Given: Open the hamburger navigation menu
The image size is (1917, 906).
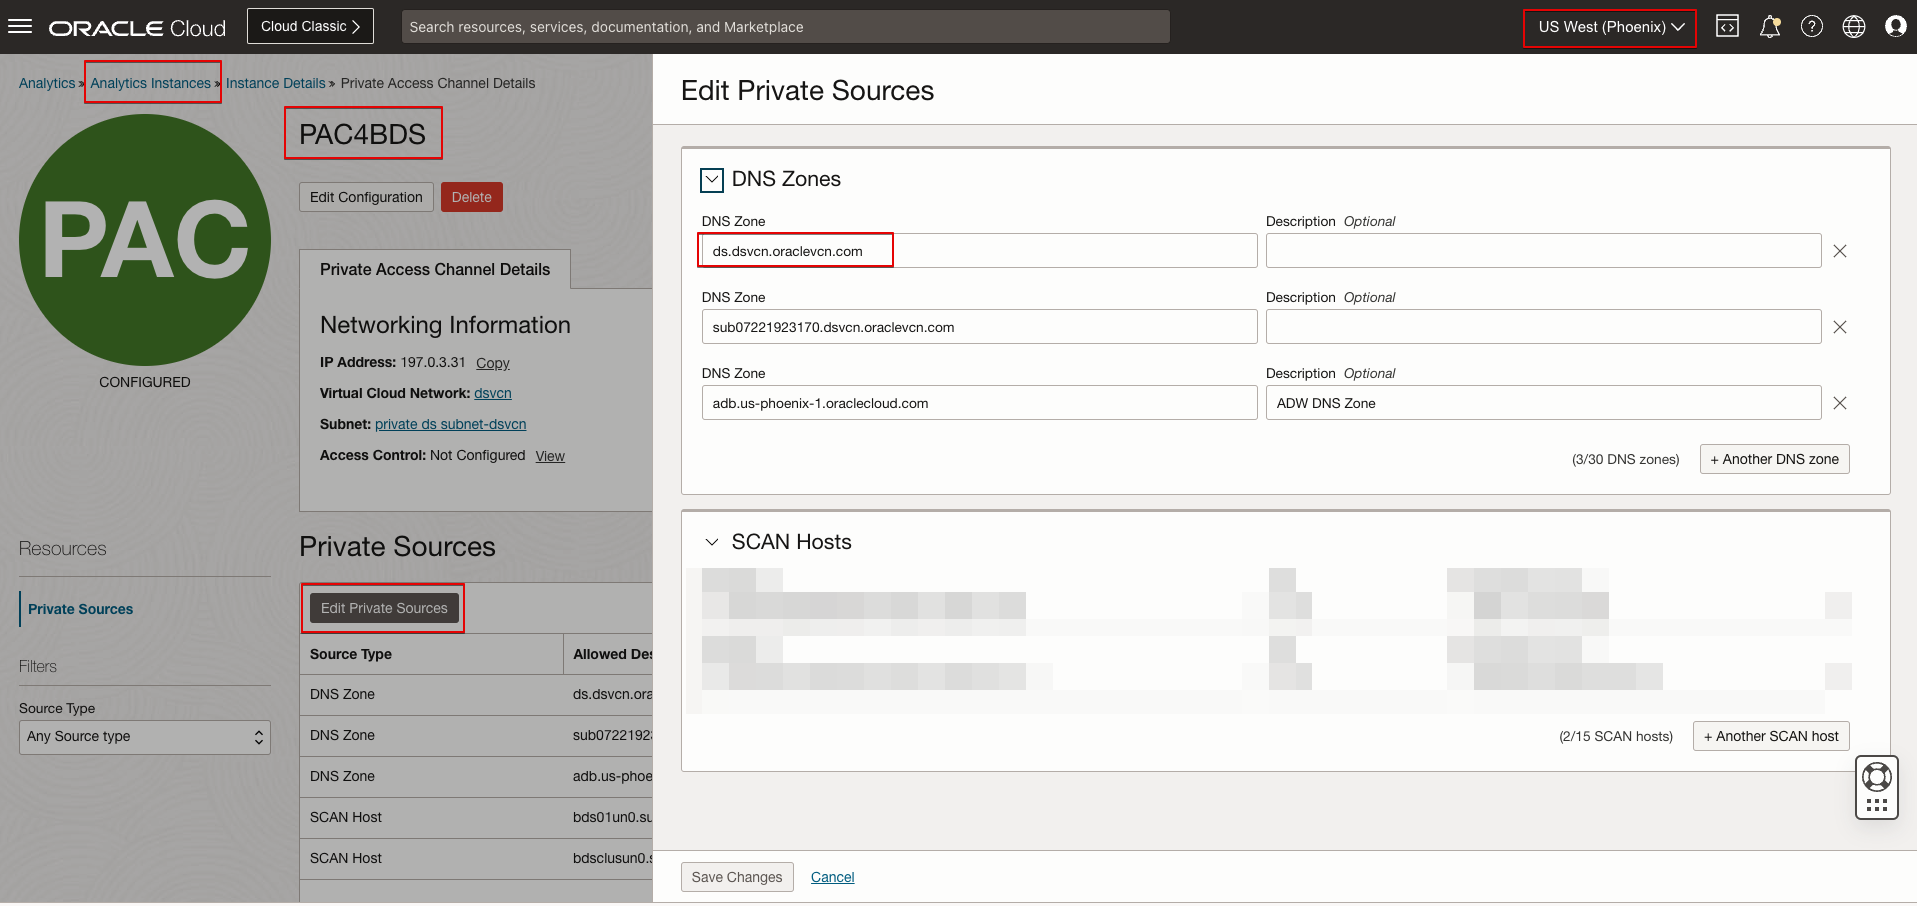Looking at the screenshot, I should (x=20, y=27).
